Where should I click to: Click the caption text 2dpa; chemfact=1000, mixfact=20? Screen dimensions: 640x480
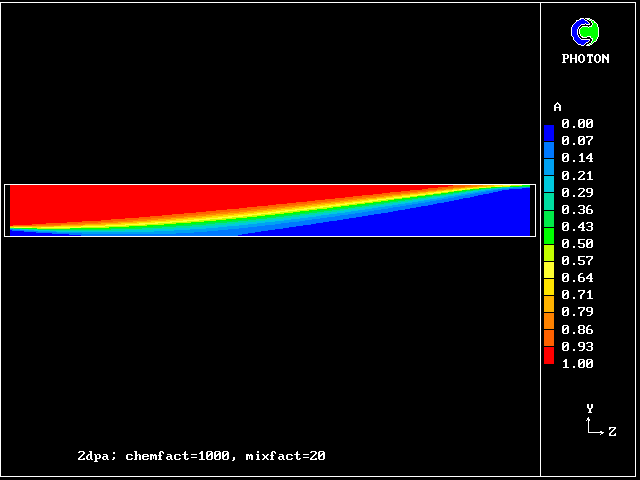click(x=201, y=456)
